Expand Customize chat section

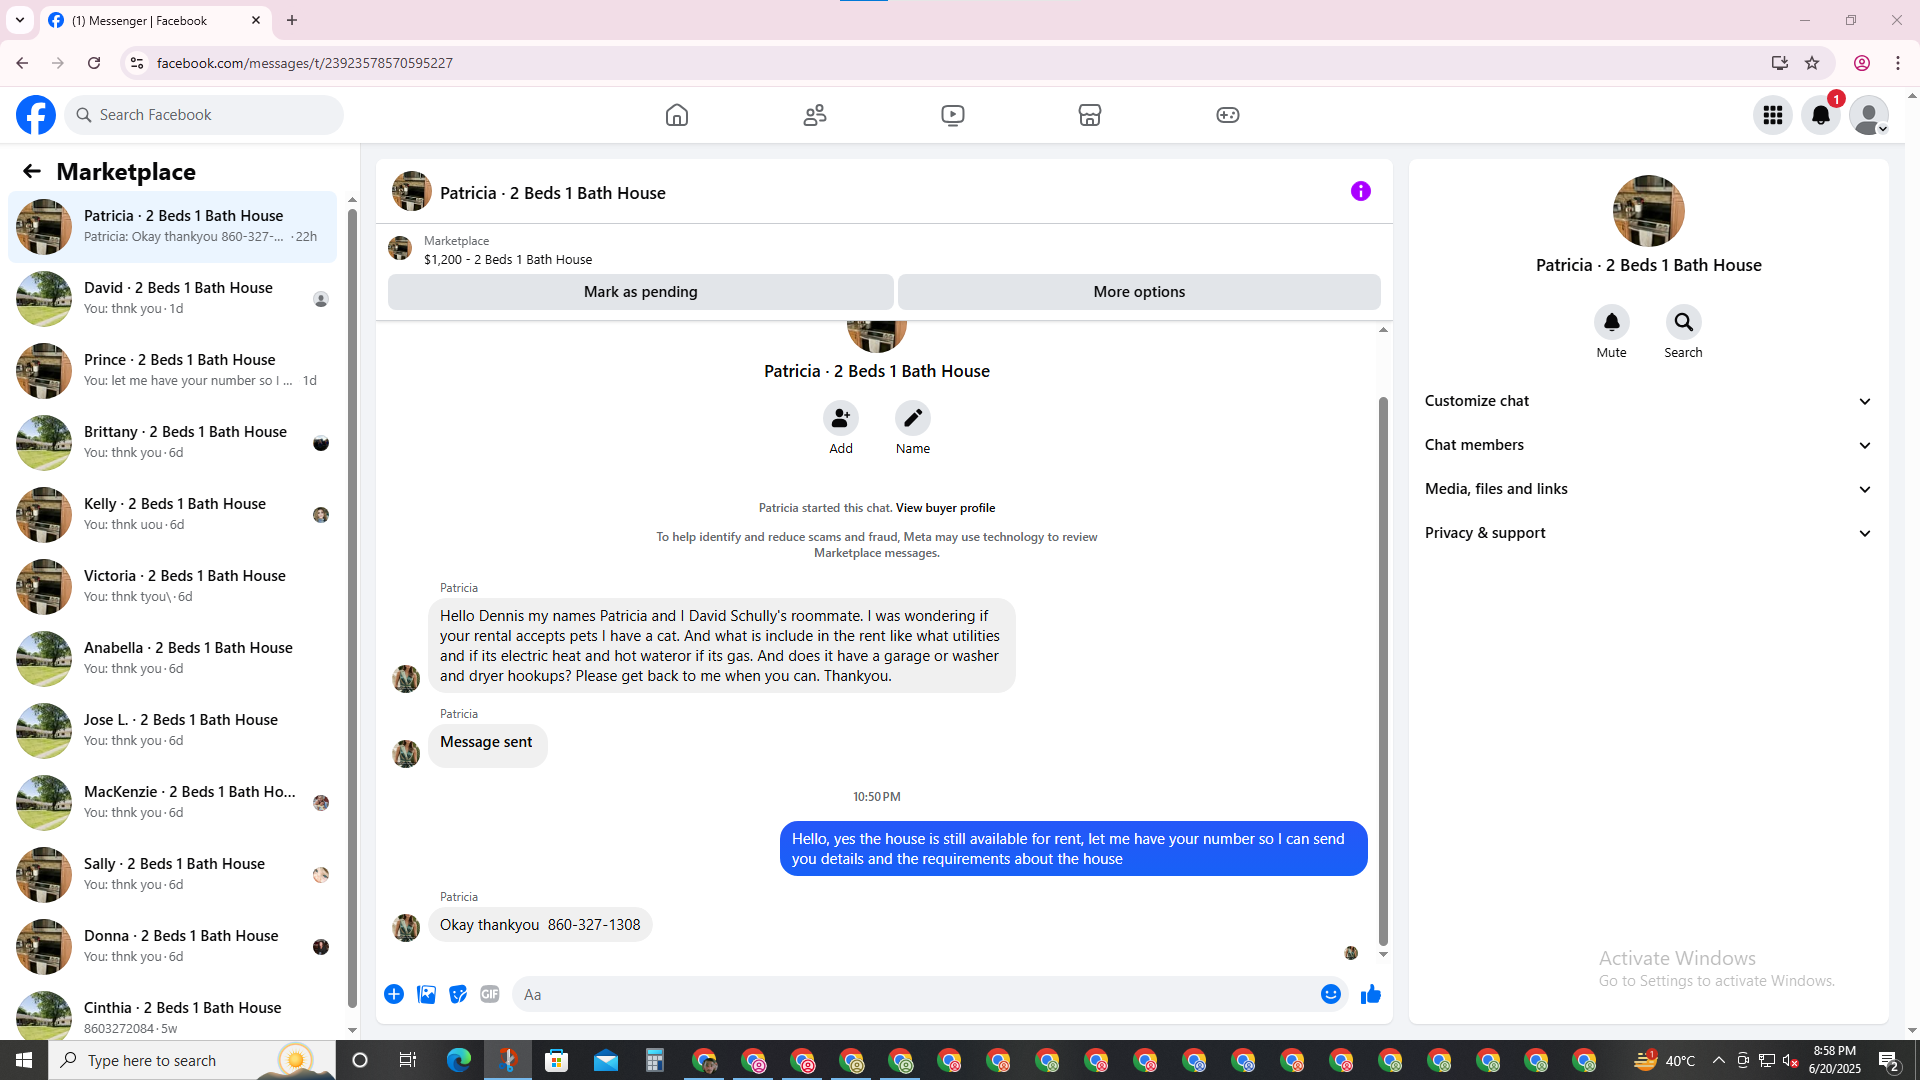click(x=1648, y=401)
